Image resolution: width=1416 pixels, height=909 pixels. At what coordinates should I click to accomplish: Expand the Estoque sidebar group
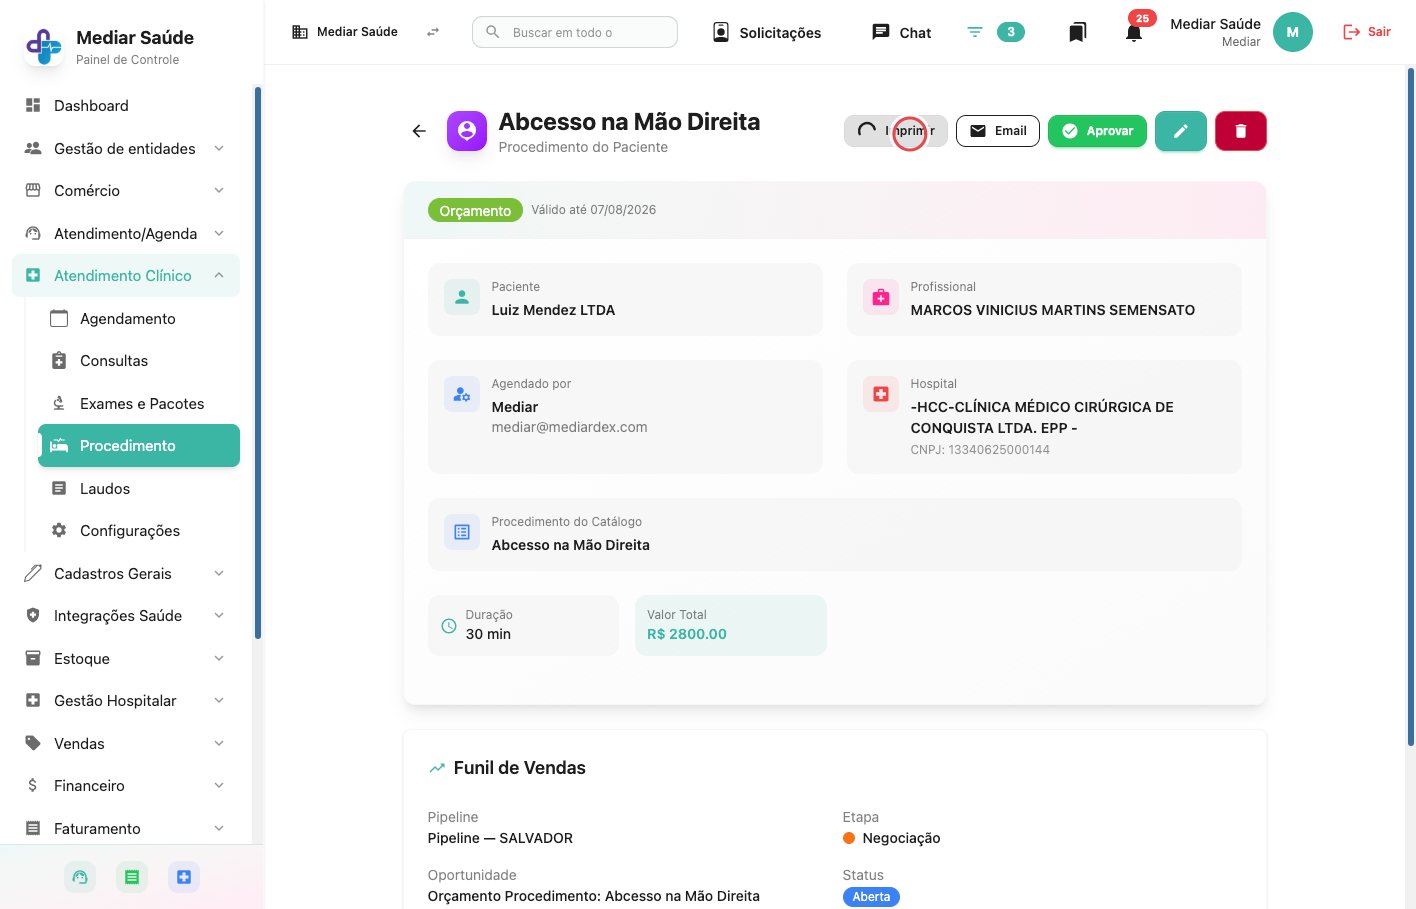point(126,658)
